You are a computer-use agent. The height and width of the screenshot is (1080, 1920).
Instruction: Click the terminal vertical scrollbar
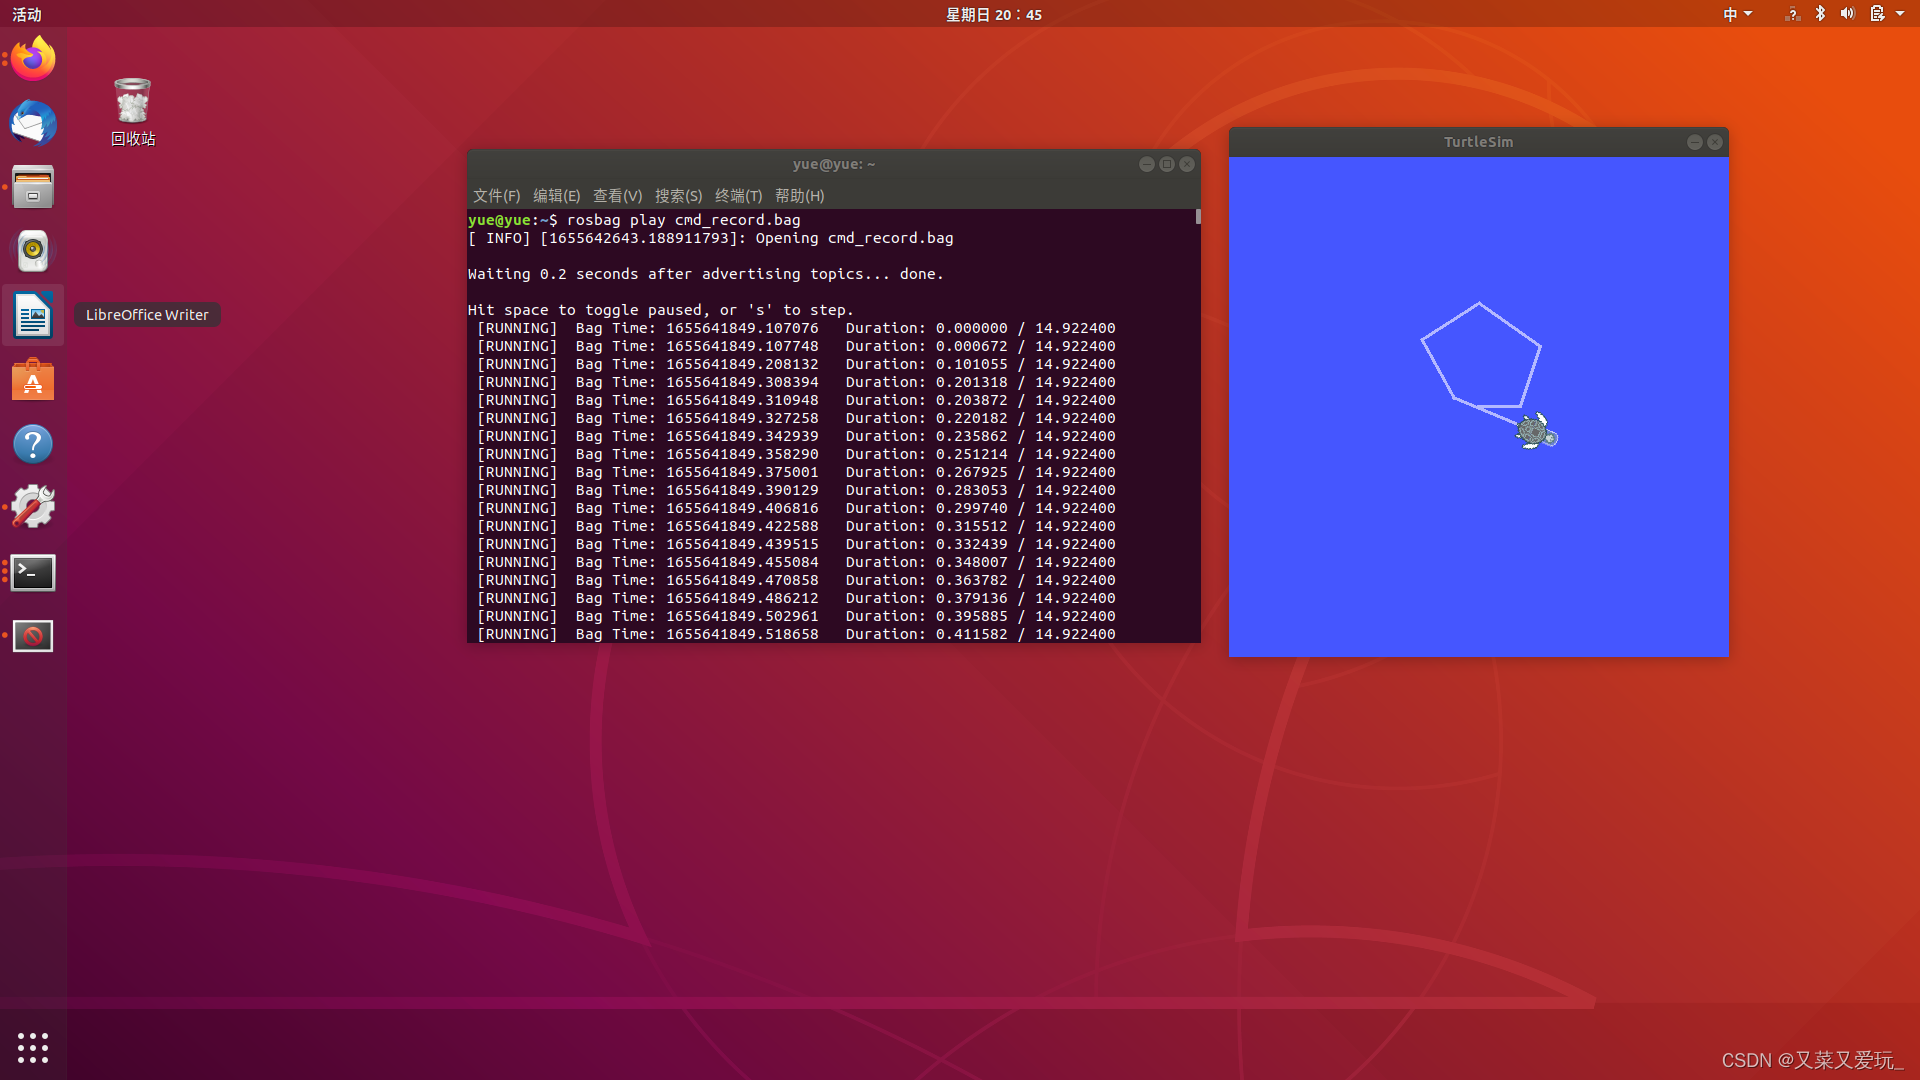click(1197, 216)
